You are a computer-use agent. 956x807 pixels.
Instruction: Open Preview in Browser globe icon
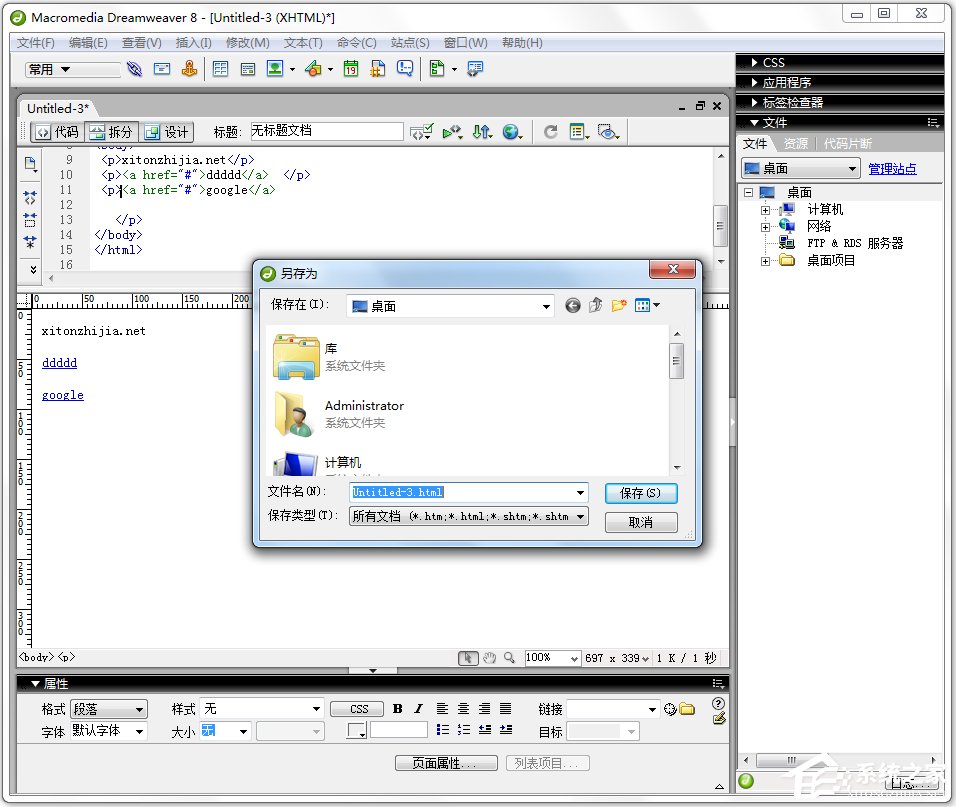510,131
